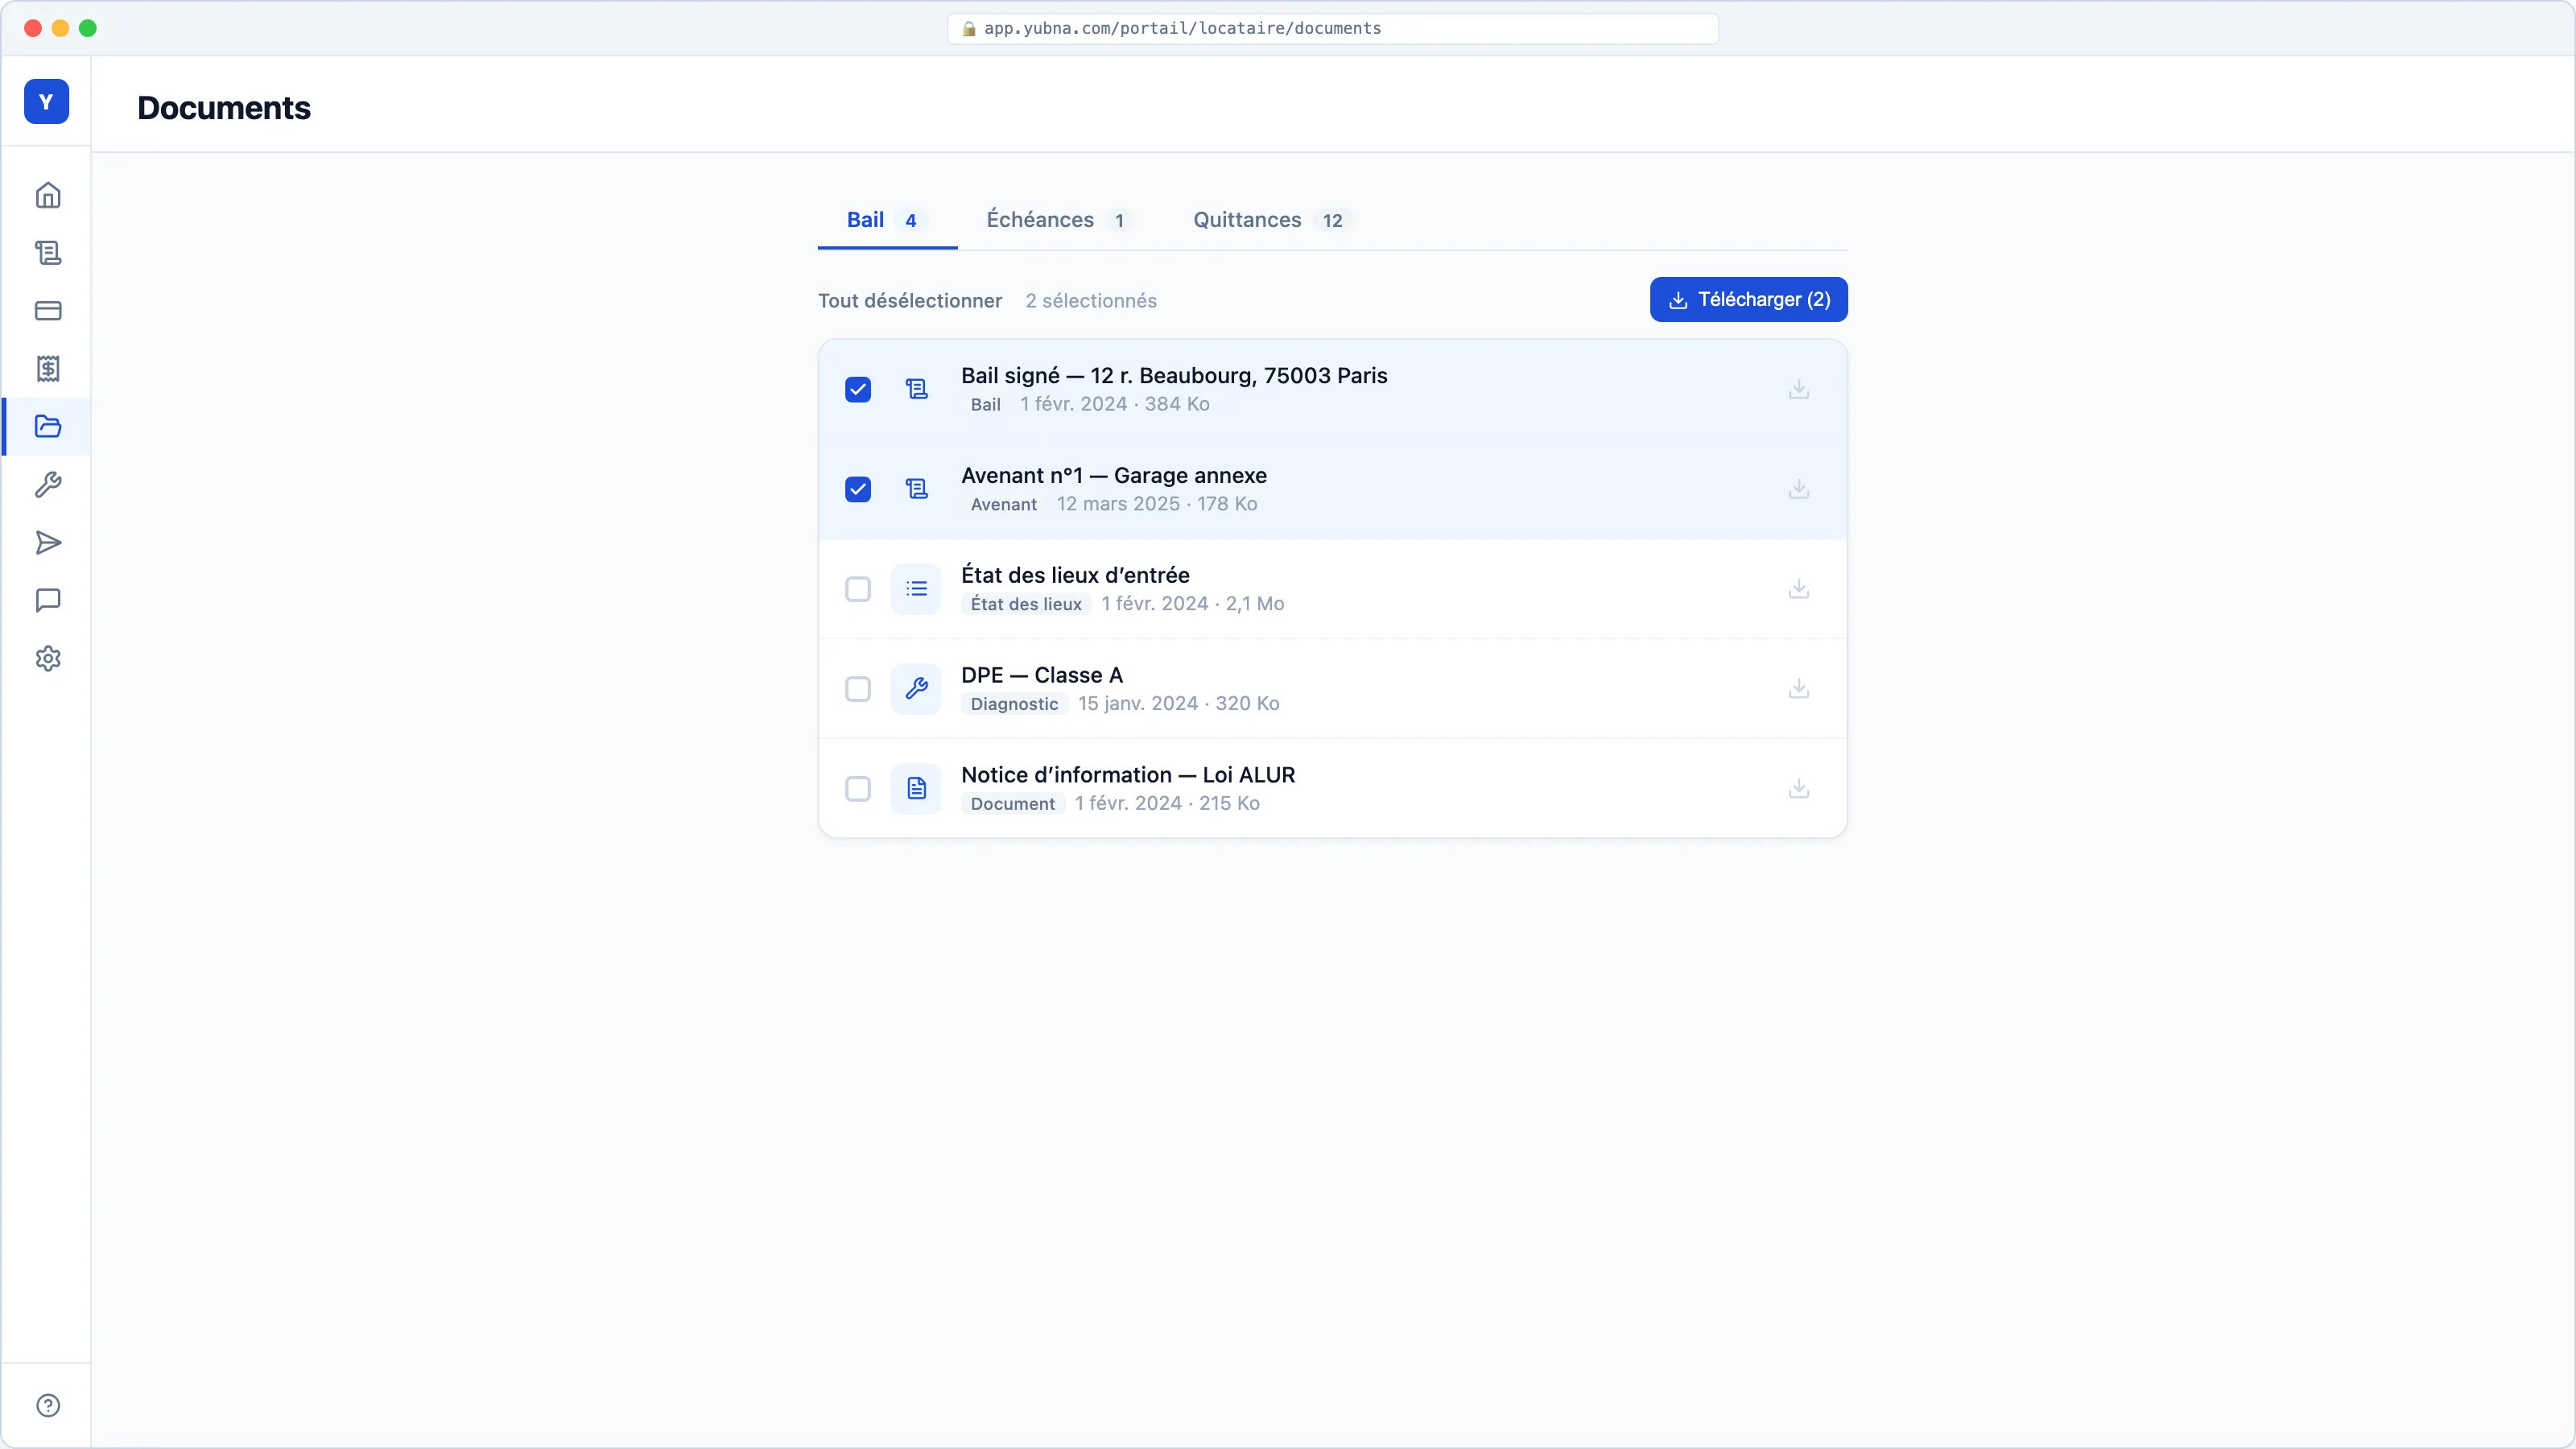Check the DPE Classe A checkbox
The image size is (2576, 1449).
pos(858,689)
